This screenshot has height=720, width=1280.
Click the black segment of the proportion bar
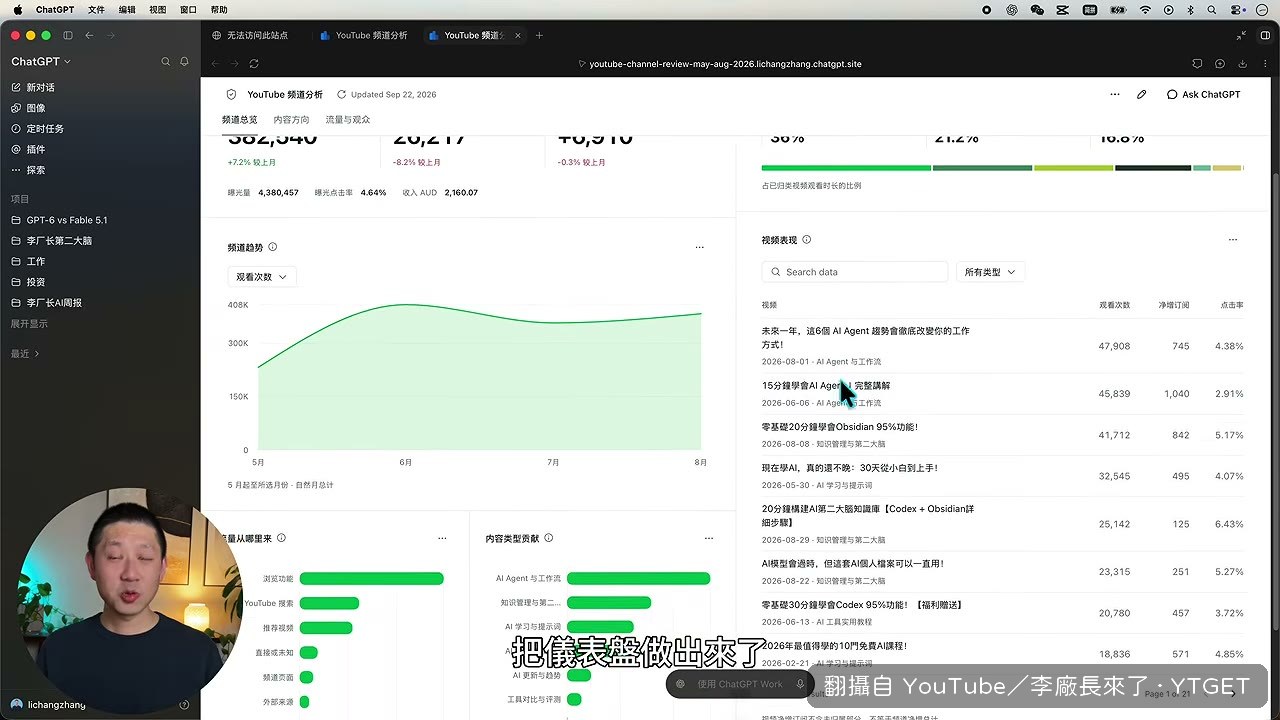[1153, 168]
